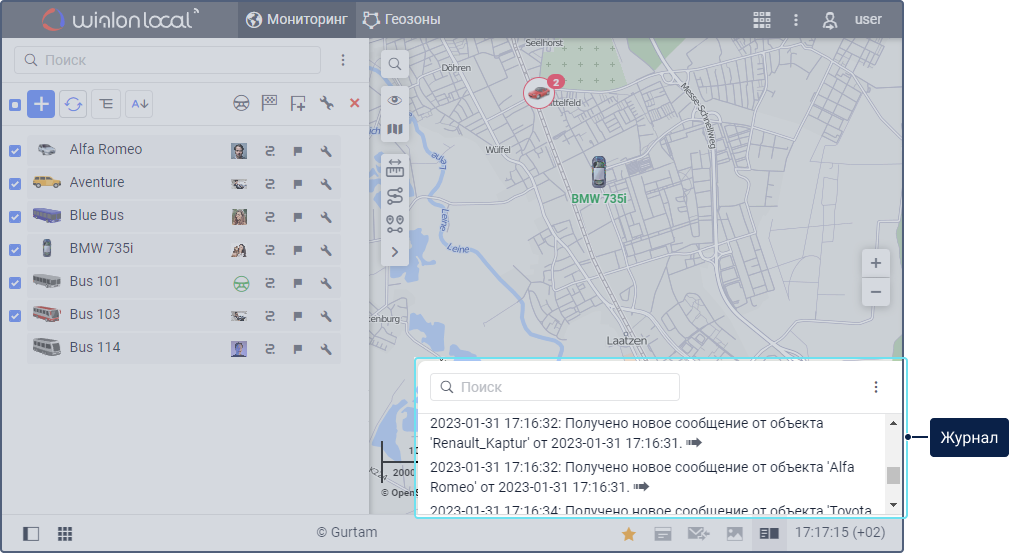Open the log panel three-dot menu
The image size is (1011, 553).
(x=876, y=387)
